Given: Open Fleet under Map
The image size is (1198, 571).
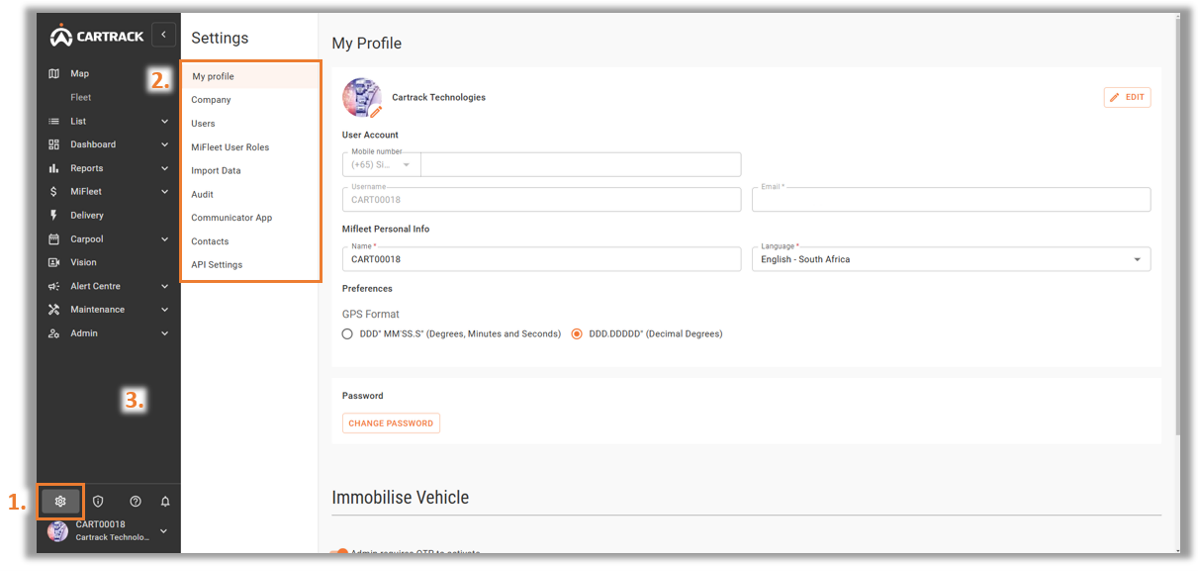Looking at the screenshot, I should pos(81,98).
